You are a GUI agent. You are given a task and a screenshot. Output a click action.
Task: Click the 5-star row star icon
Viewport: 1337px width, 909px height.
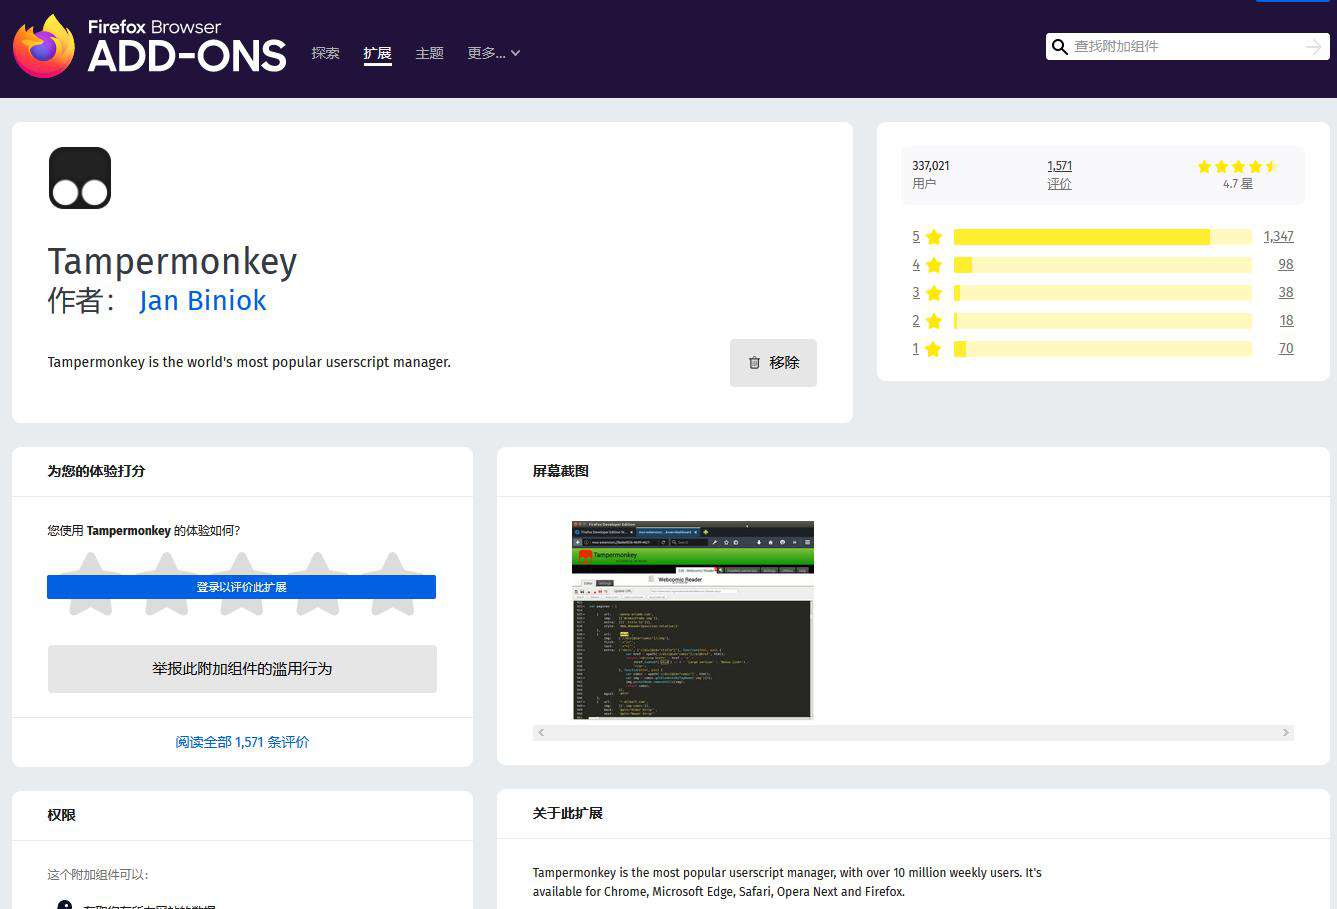pyautogui.click(x=934, y=237)
